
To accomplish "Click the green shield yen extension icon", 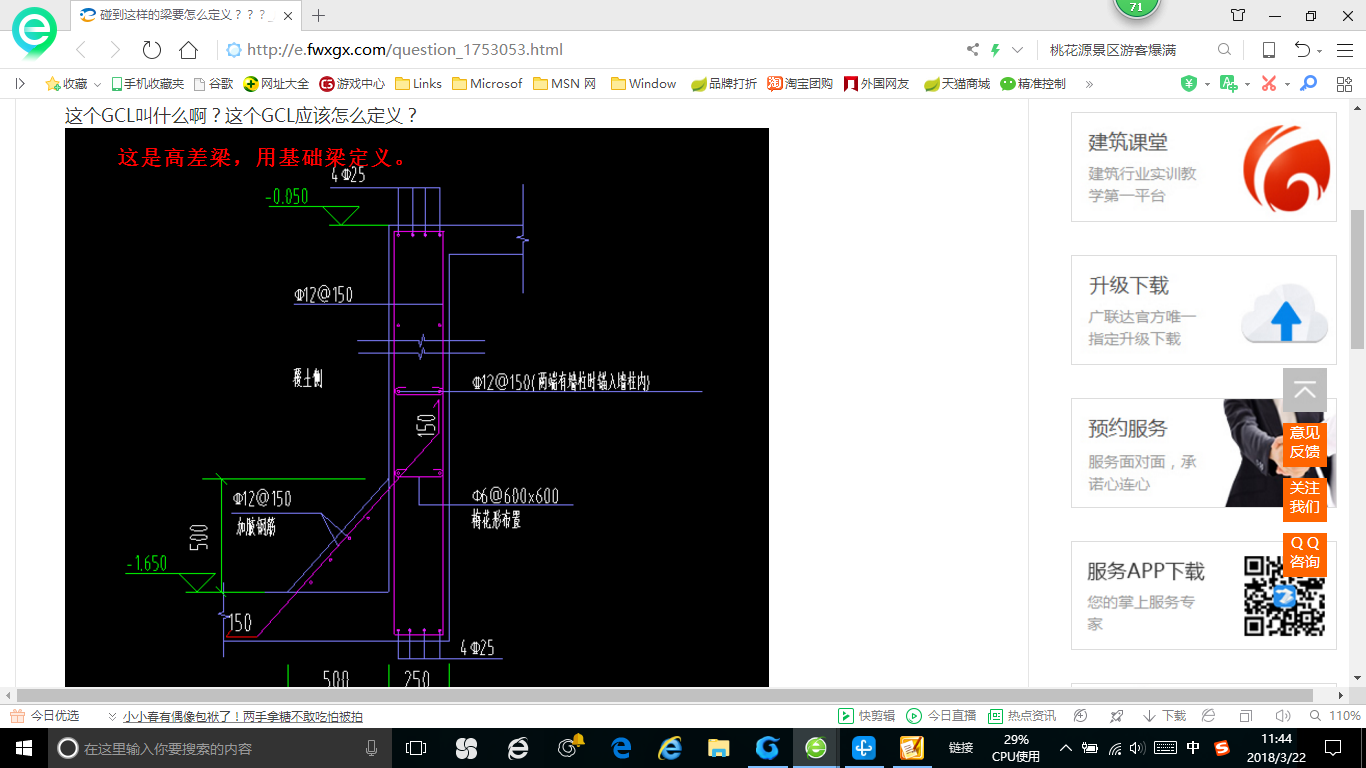I will 1188,84.
